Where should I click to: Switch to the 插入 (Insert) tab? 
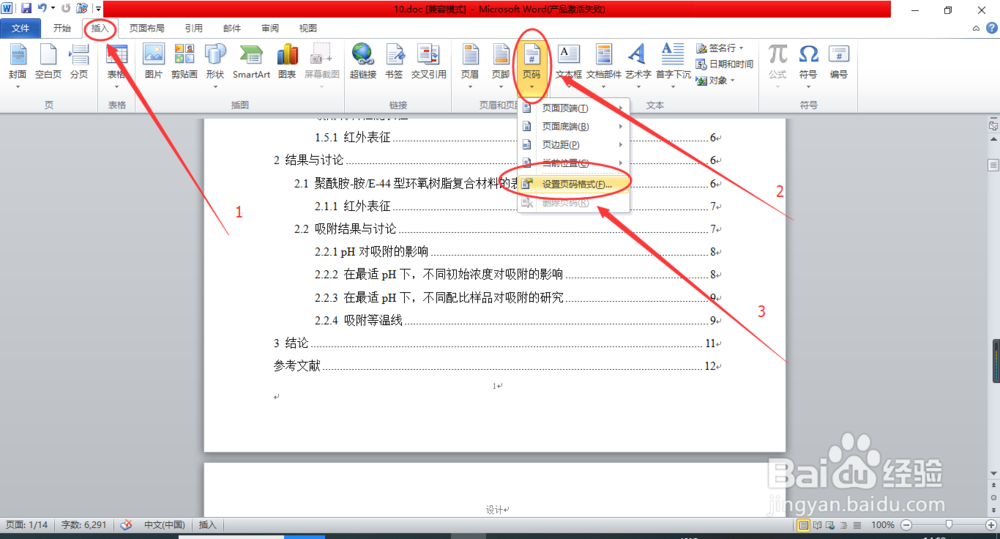(x=100, y=28)
